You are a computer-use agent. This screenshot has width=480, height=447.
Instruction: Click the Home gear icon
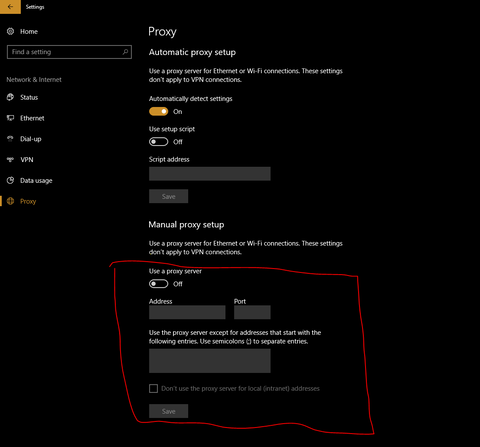(11, 31)
